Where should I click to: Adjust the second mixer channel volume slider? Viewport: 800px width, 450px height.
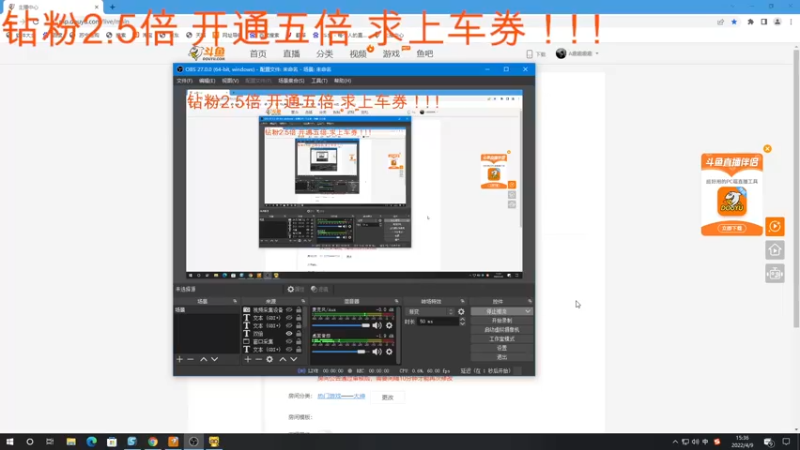pyautogui.click(x=341, y=352)
